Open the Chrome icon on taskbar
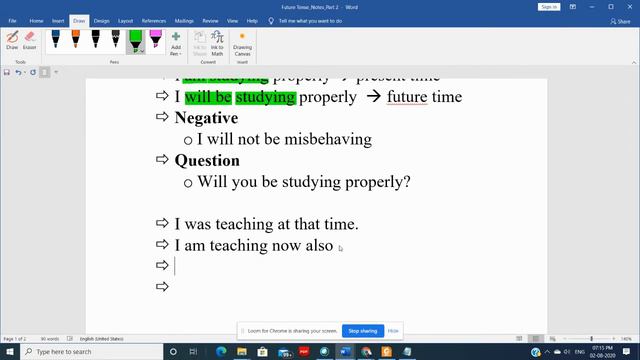This screenshot has height=360, width=640. click(366, 351)
